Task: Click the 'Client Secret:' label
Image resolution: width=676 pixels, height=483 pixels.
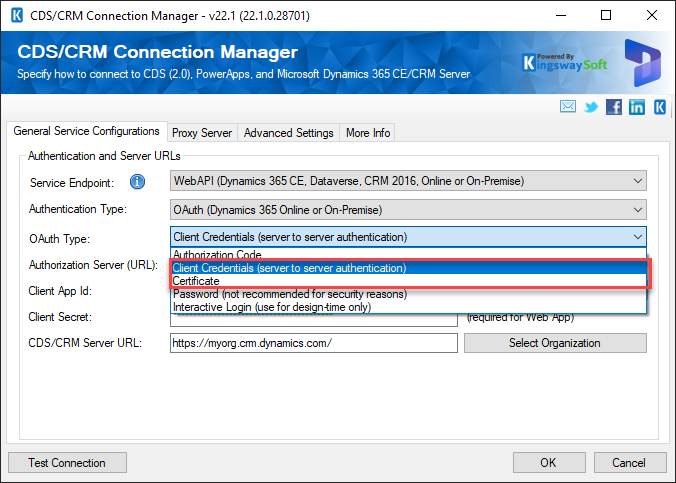Action: coord(60,317)
